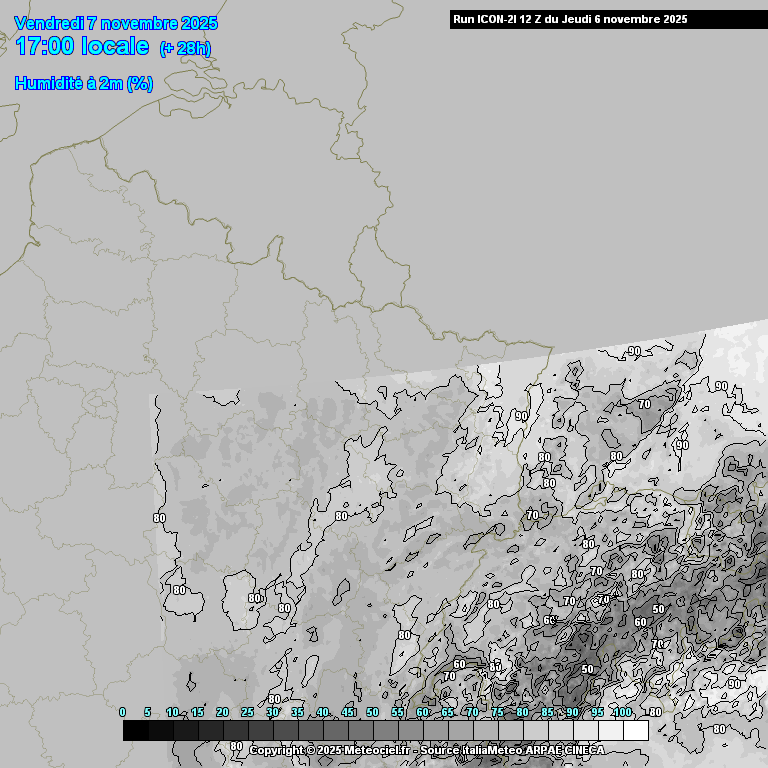
Task: Click the 75 value on the legend scale
Action: click(x=497, y=712)
